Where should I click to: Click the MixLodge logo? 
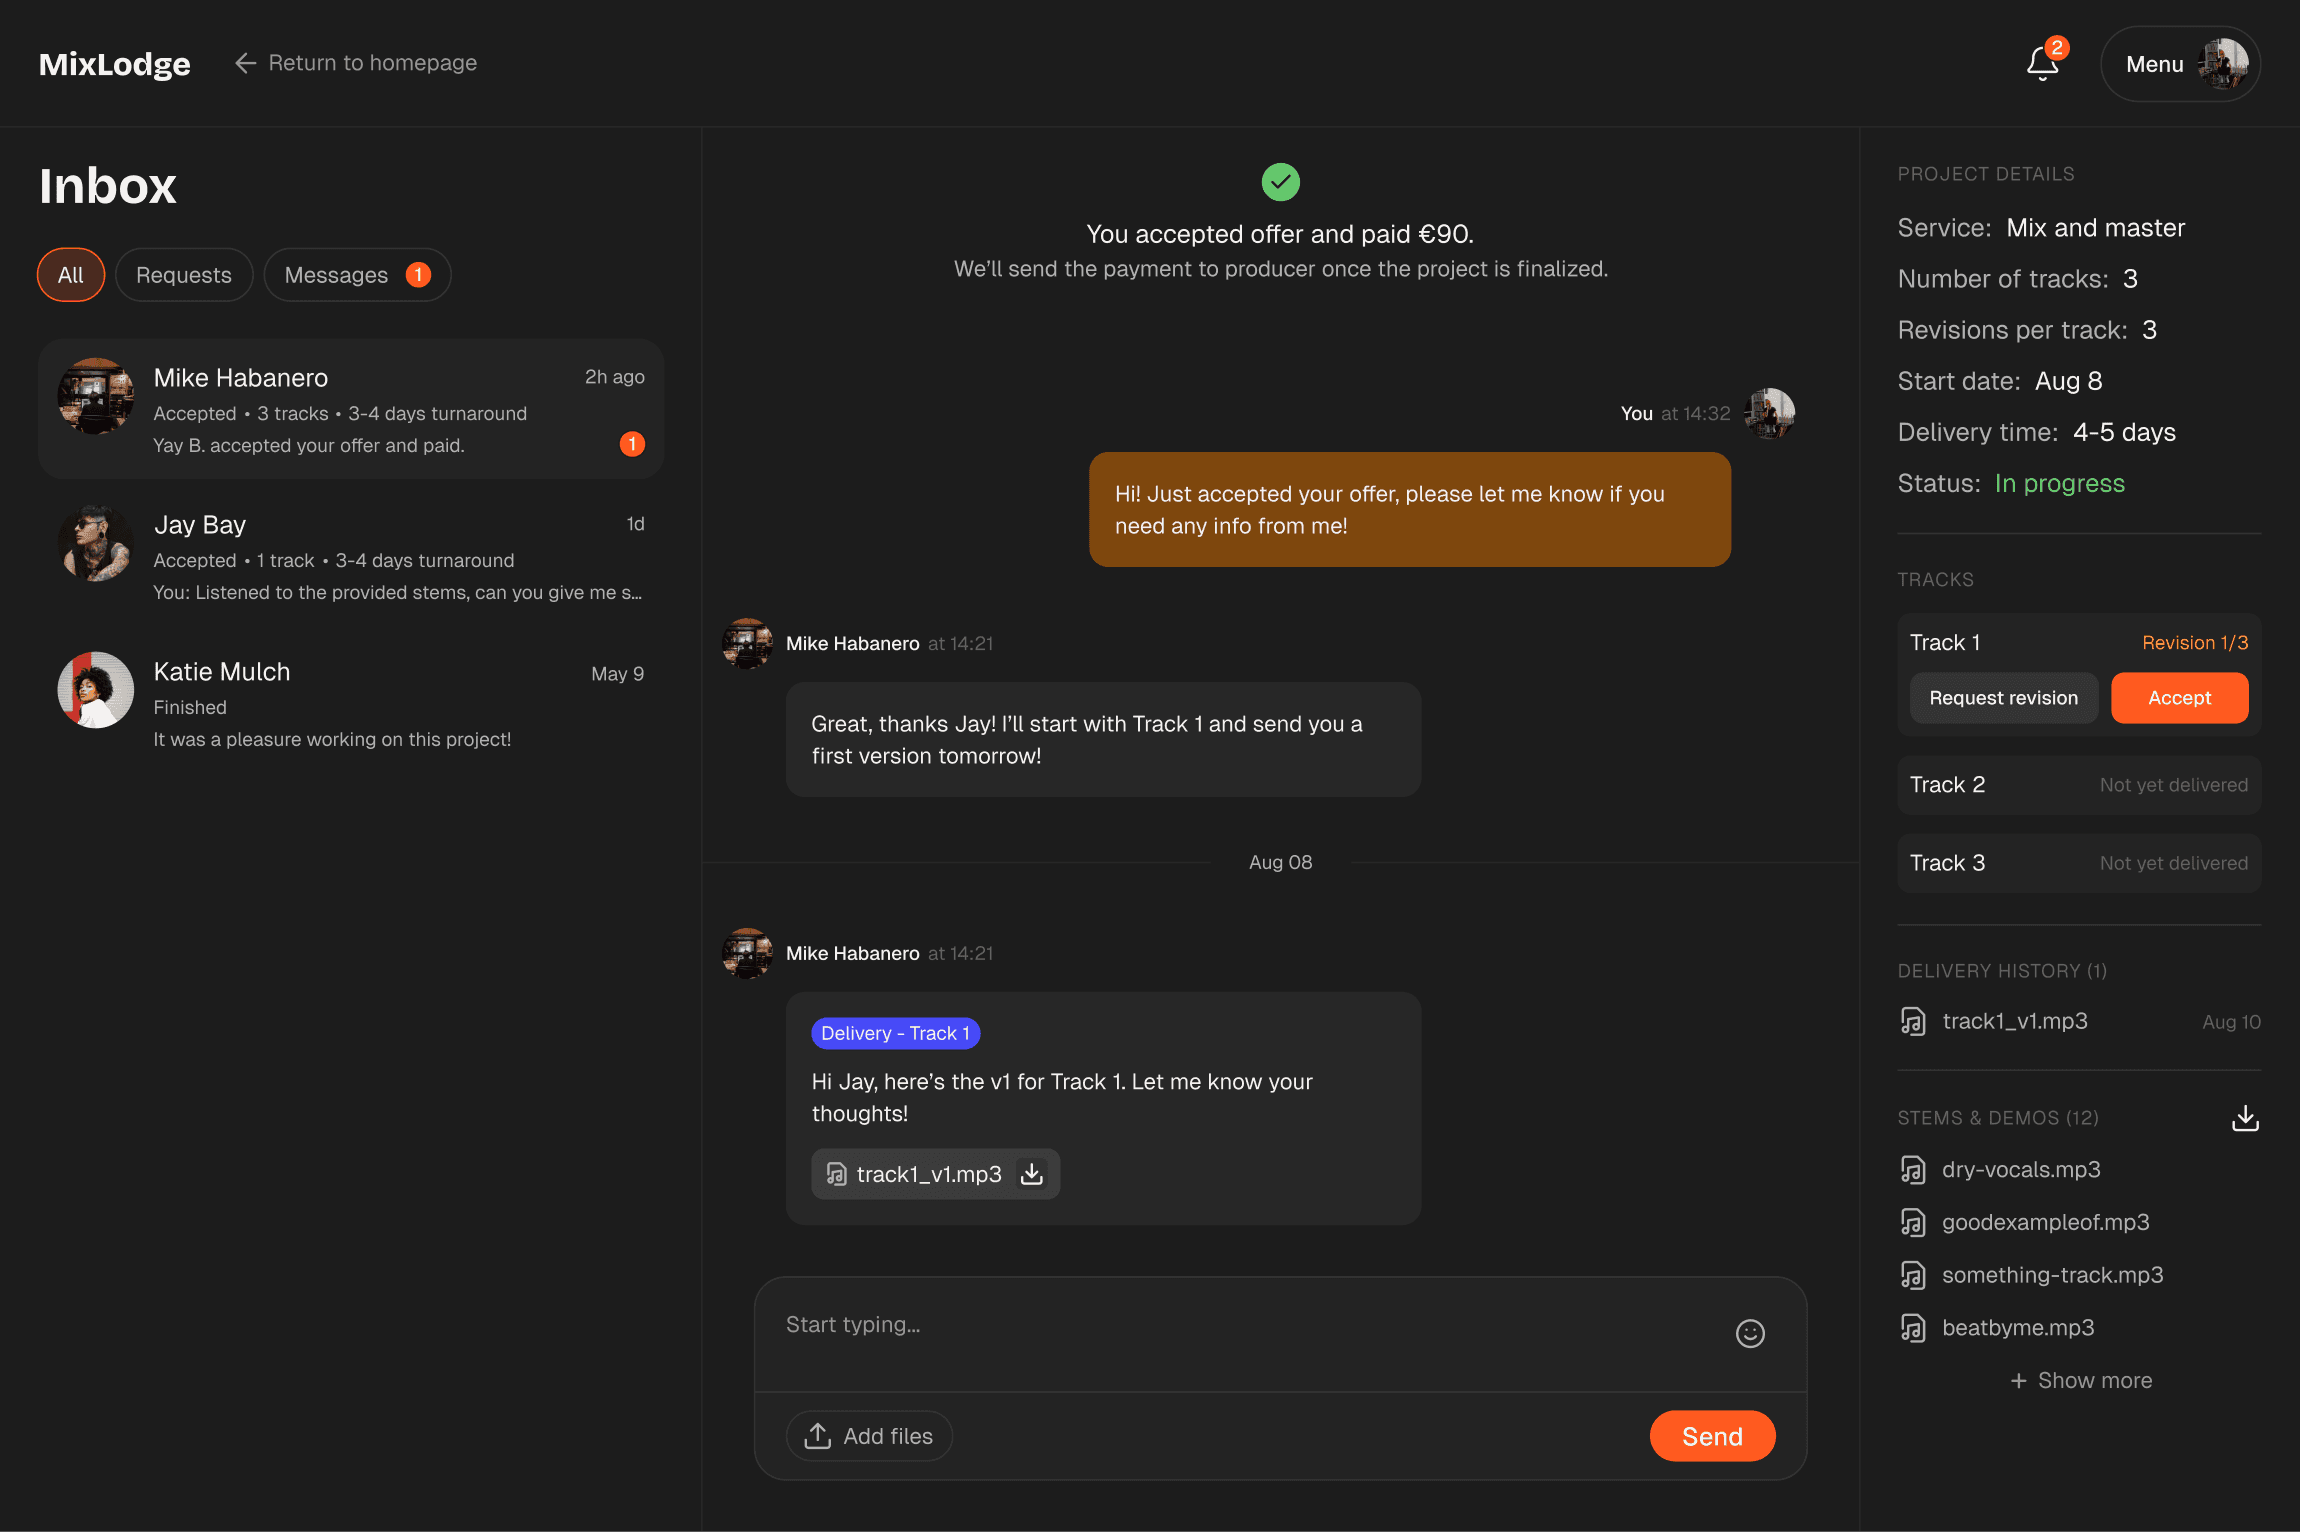(x=114, y=63)
